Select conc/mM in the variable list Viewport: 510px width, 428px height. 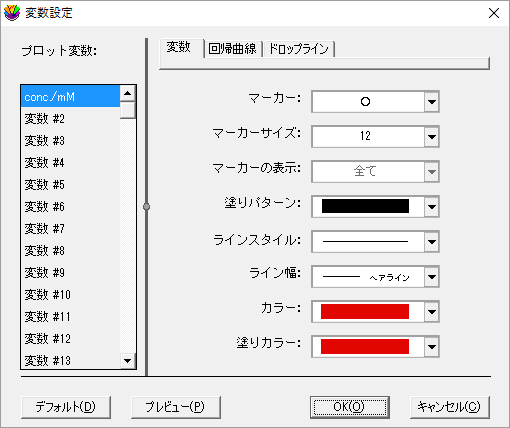70,97
